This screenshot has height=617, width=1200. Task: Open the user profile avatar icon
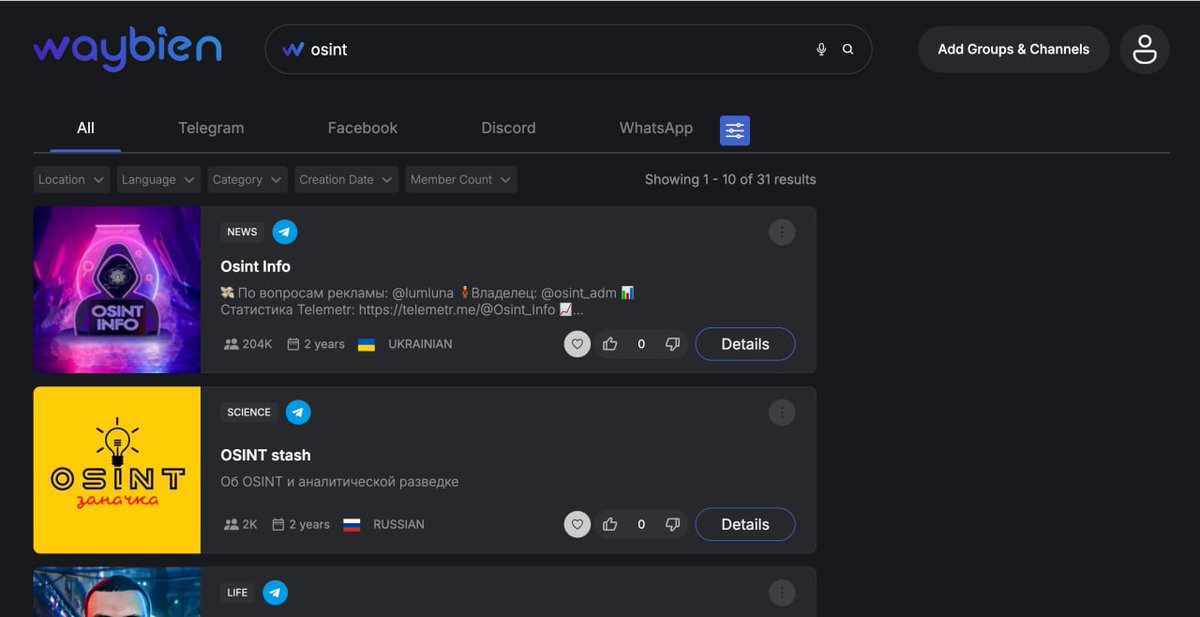(1144, 49)
